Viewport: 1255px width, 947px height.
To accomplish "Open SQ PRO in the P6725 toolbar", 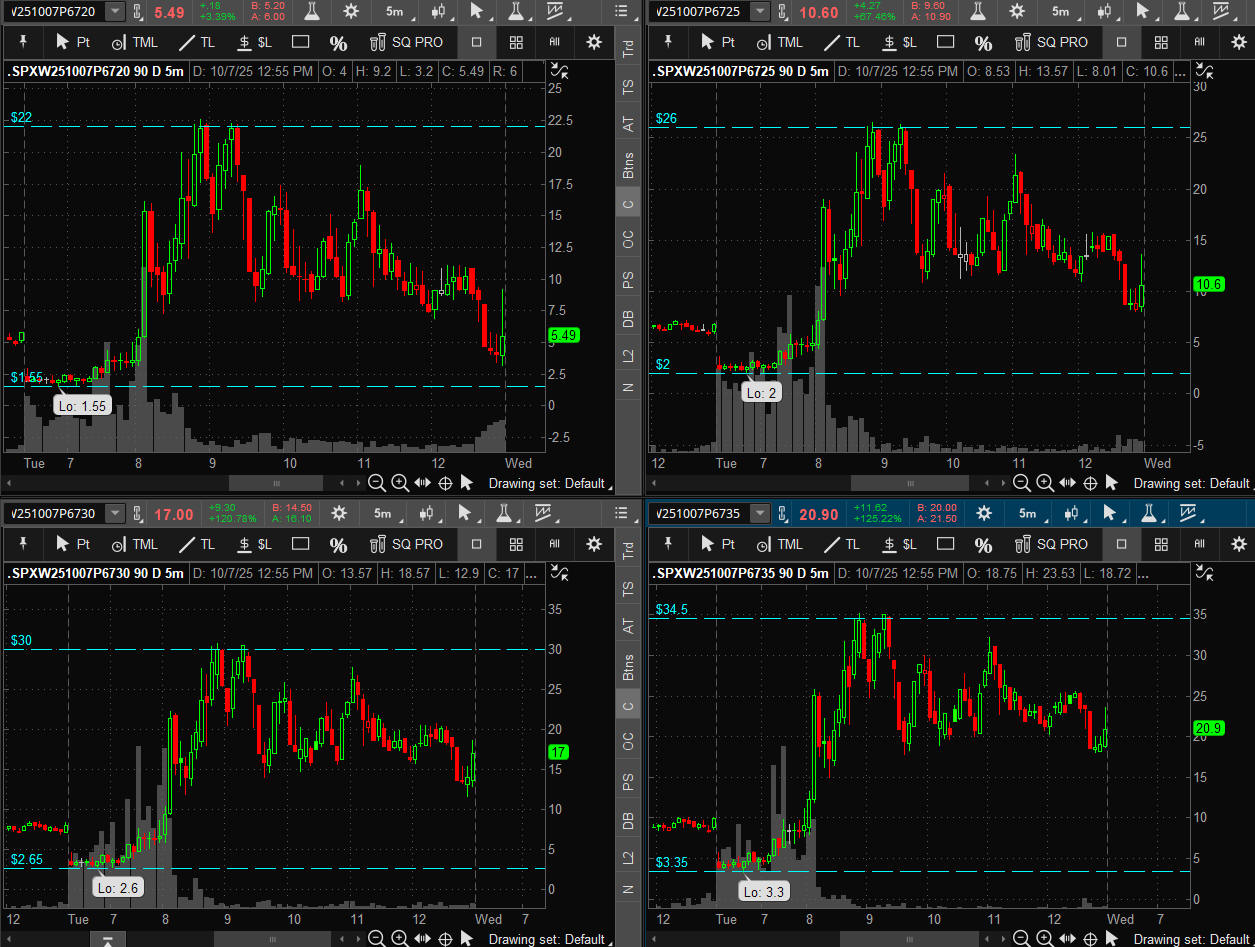I will coord(1051,42).
